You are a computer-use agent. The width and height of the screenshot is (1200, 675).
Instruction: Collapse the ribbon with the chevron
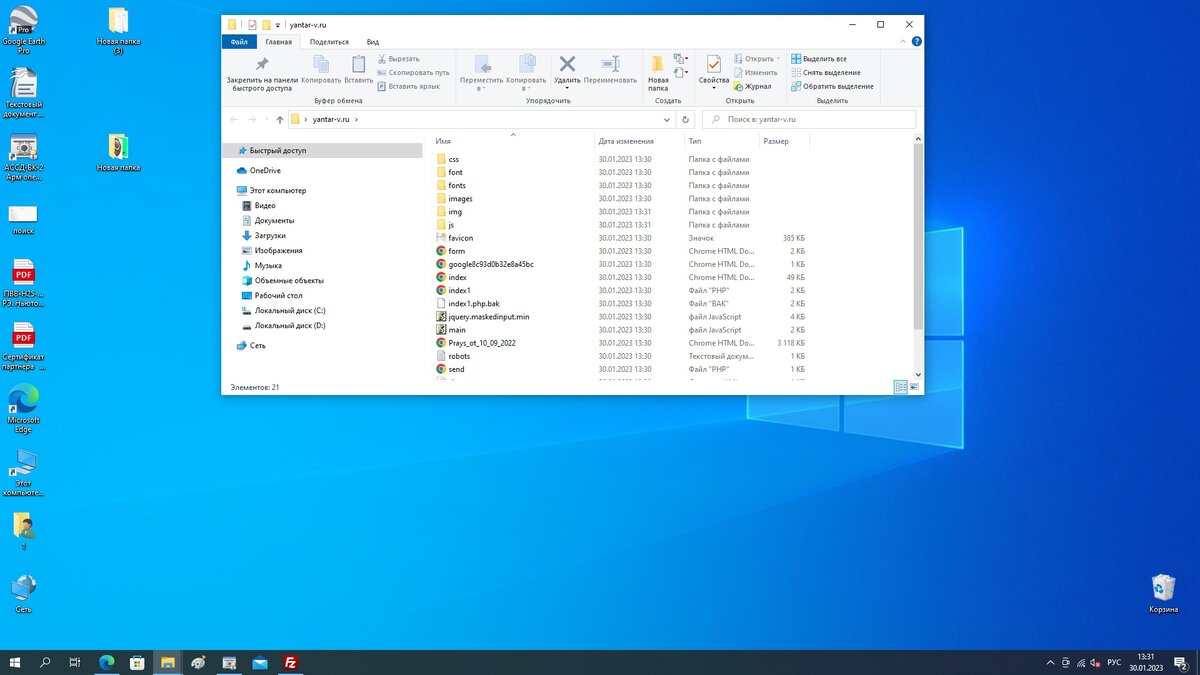pyautogui.click(x=905, y=42)
